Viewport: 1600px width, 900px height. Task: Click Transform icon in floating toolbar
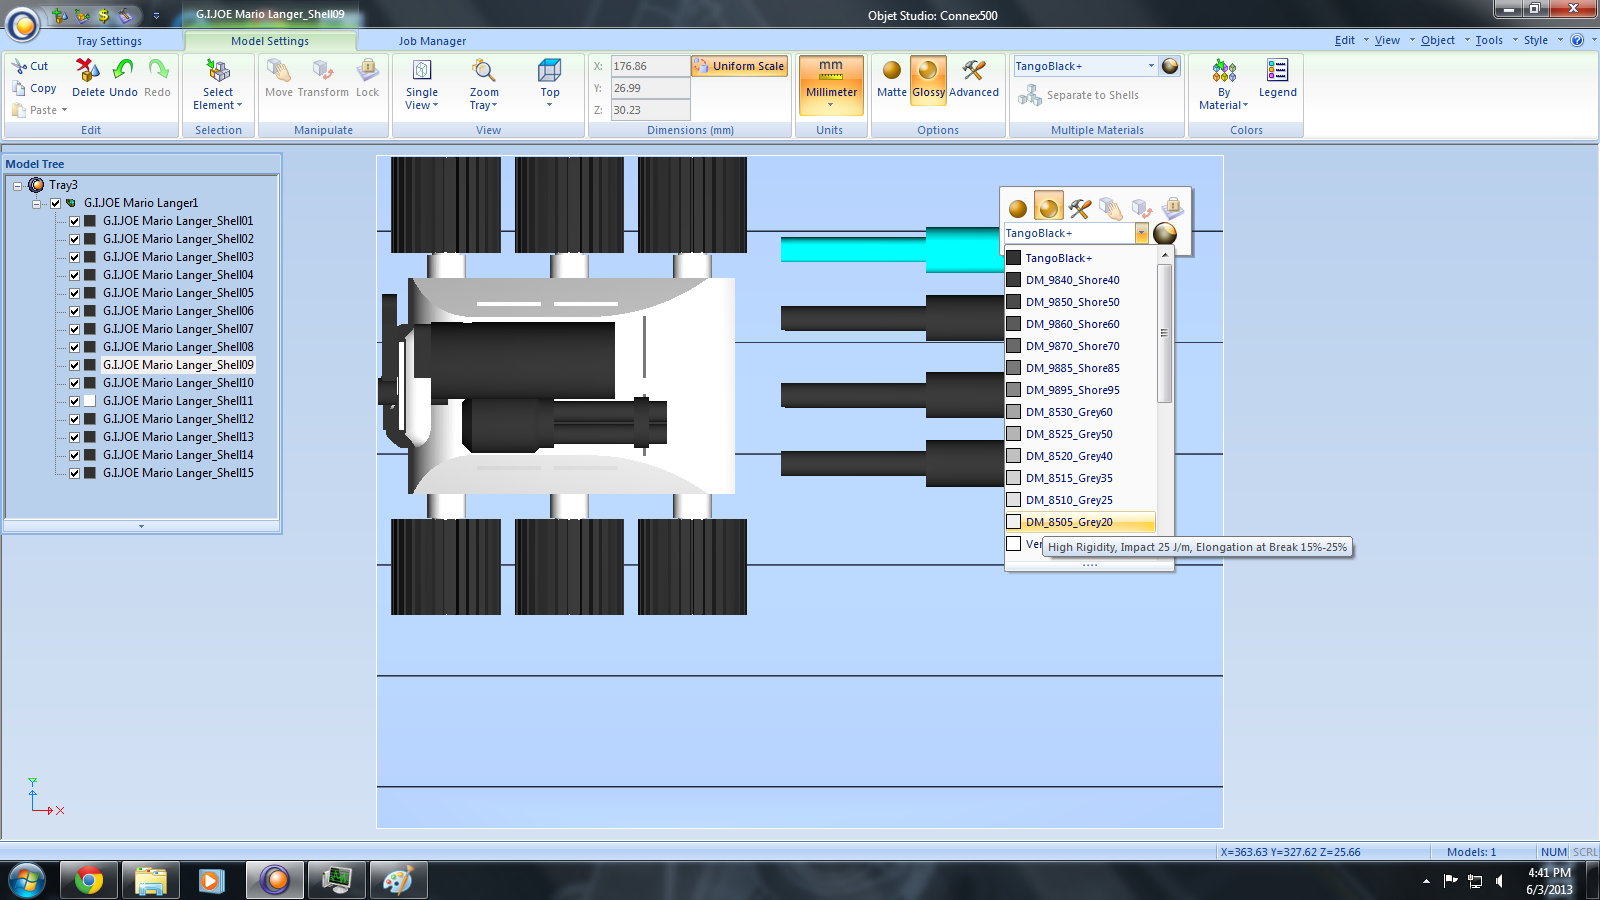point(1141,208)
